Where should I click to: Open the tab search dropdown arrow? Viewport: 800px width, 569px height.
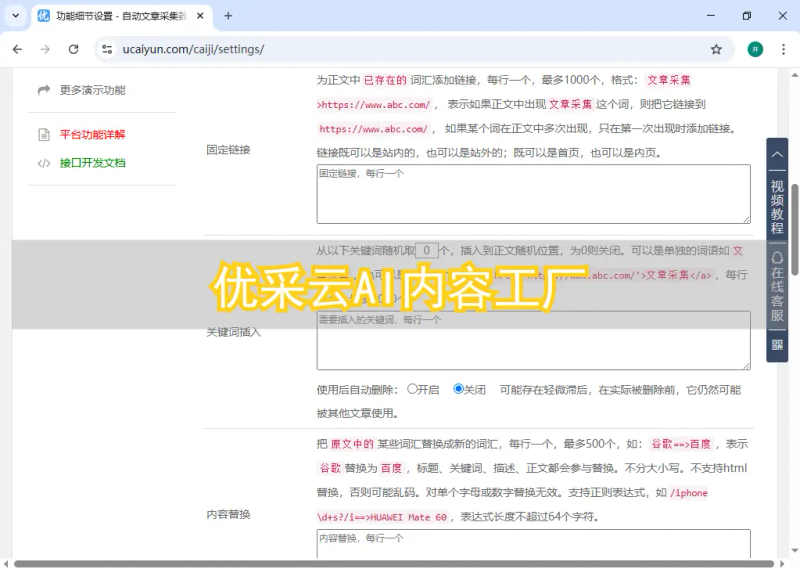click(x=15, y=16)
